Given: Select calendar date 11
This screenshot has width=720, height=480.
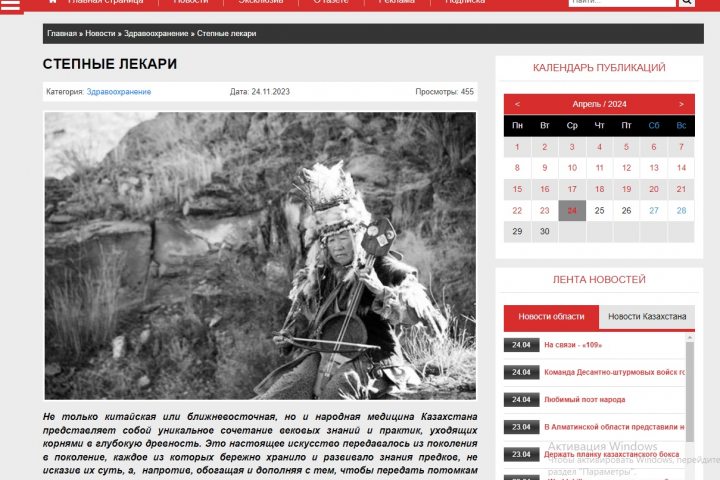Looking at the screenshot, I should (599, 168).
